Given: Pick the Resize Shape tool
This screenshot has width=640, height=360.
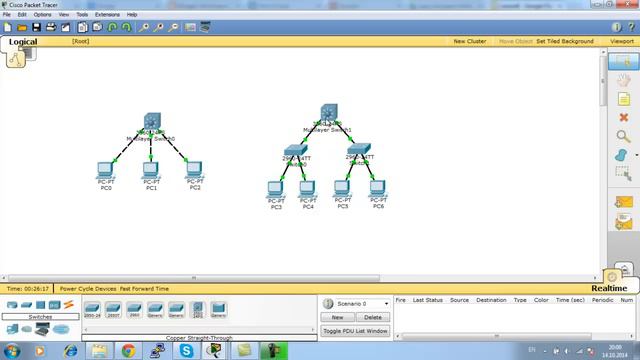Looking at the screenshot, I should (623, 173).
